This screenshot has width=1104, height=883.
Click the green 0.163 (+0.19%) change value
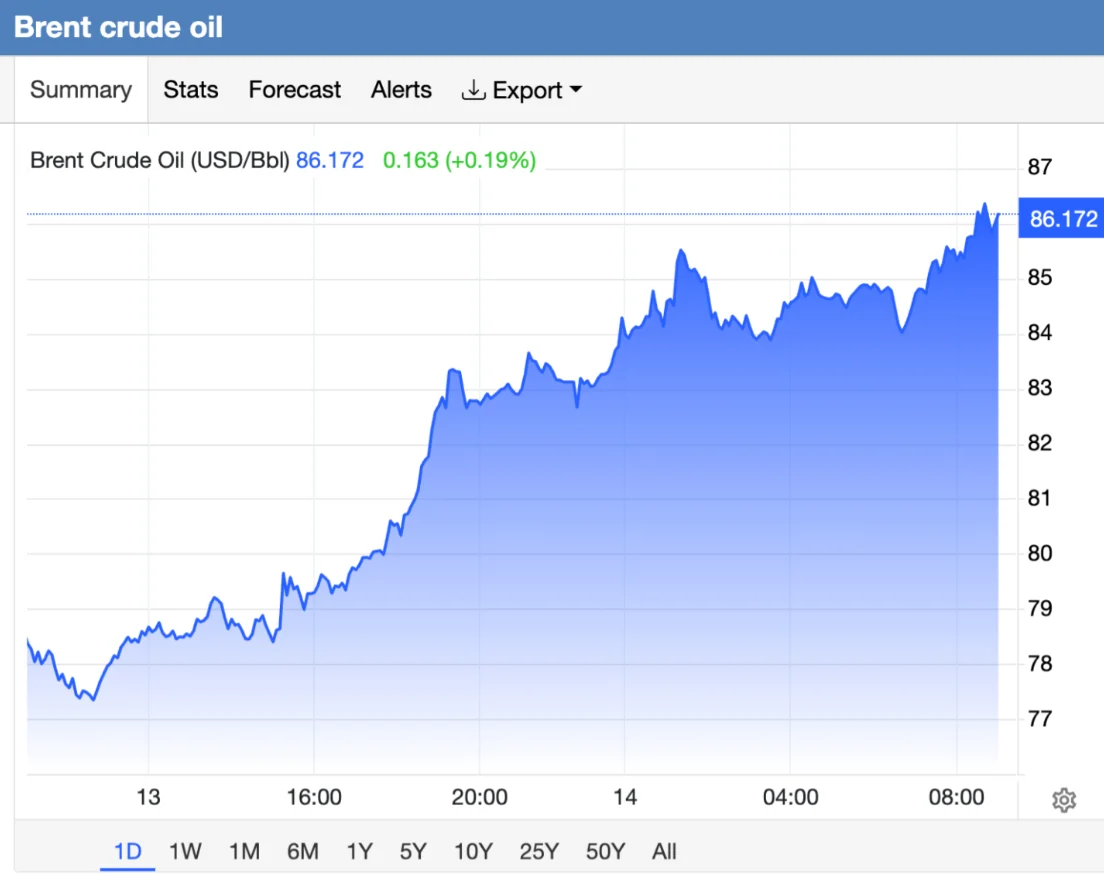click(x=459, y=161)
